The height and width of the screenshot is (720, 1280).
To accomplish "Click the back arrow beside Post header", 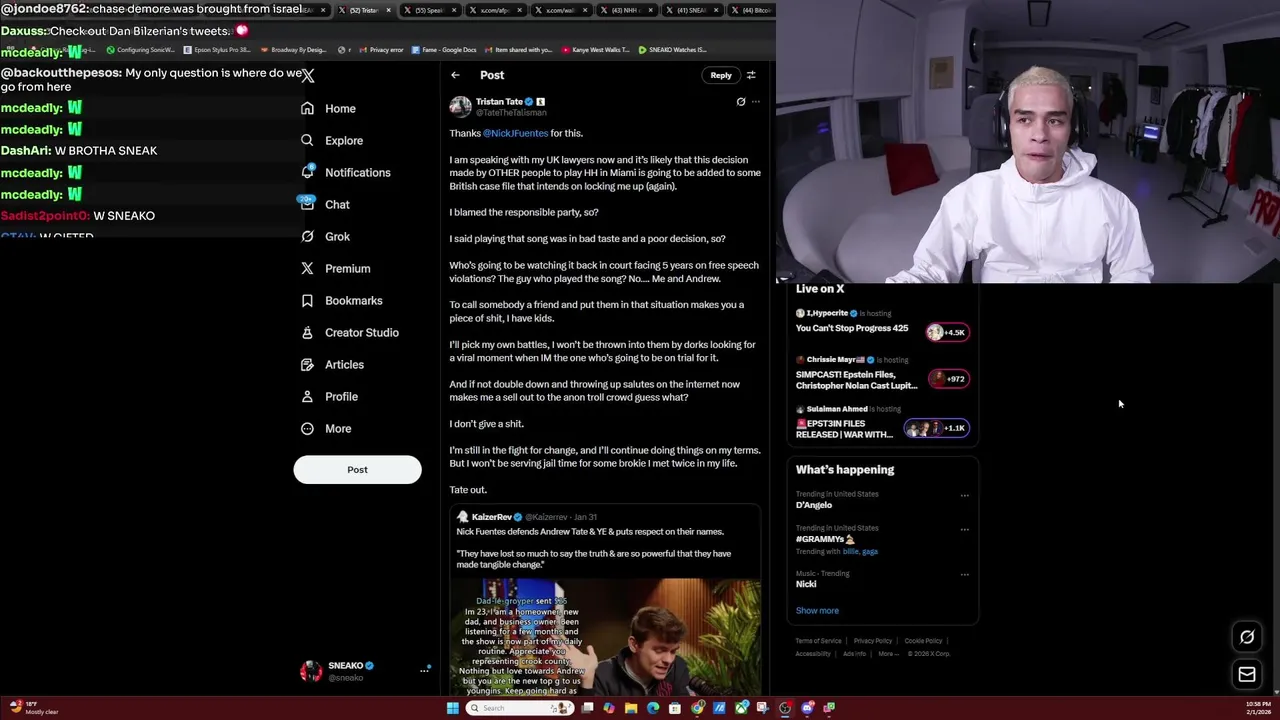I will [x=455, y=75].
